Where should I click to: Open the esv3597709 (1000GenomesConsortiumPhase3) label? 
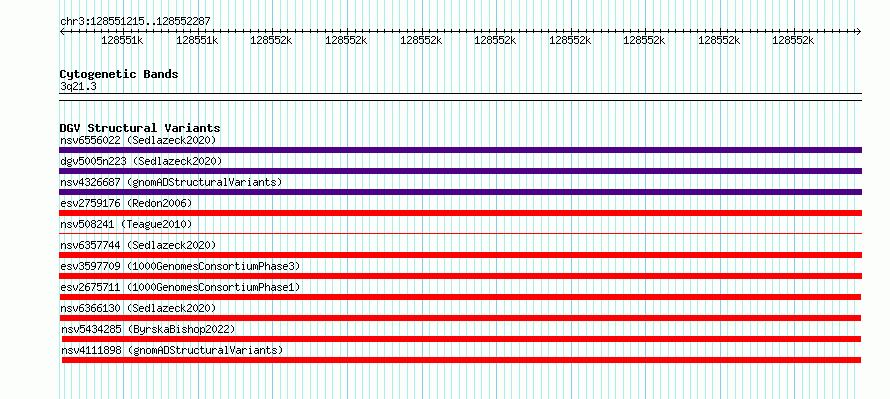180,266
